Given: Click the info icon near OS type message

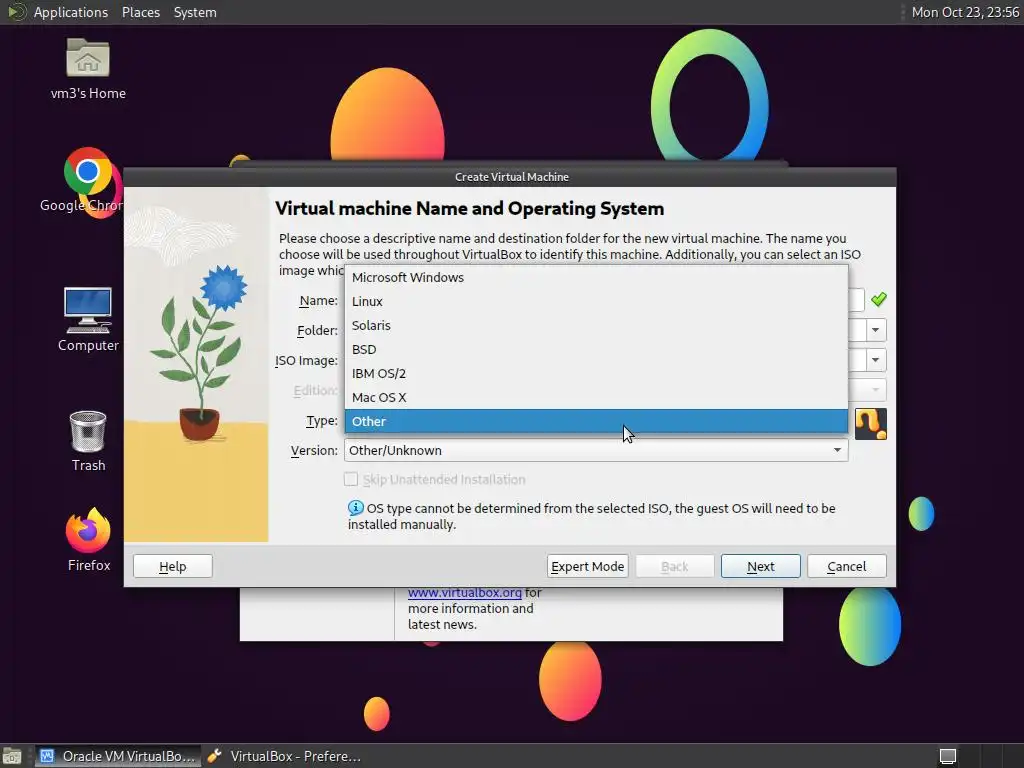Looking at the screenshot, I should point(355,507).
